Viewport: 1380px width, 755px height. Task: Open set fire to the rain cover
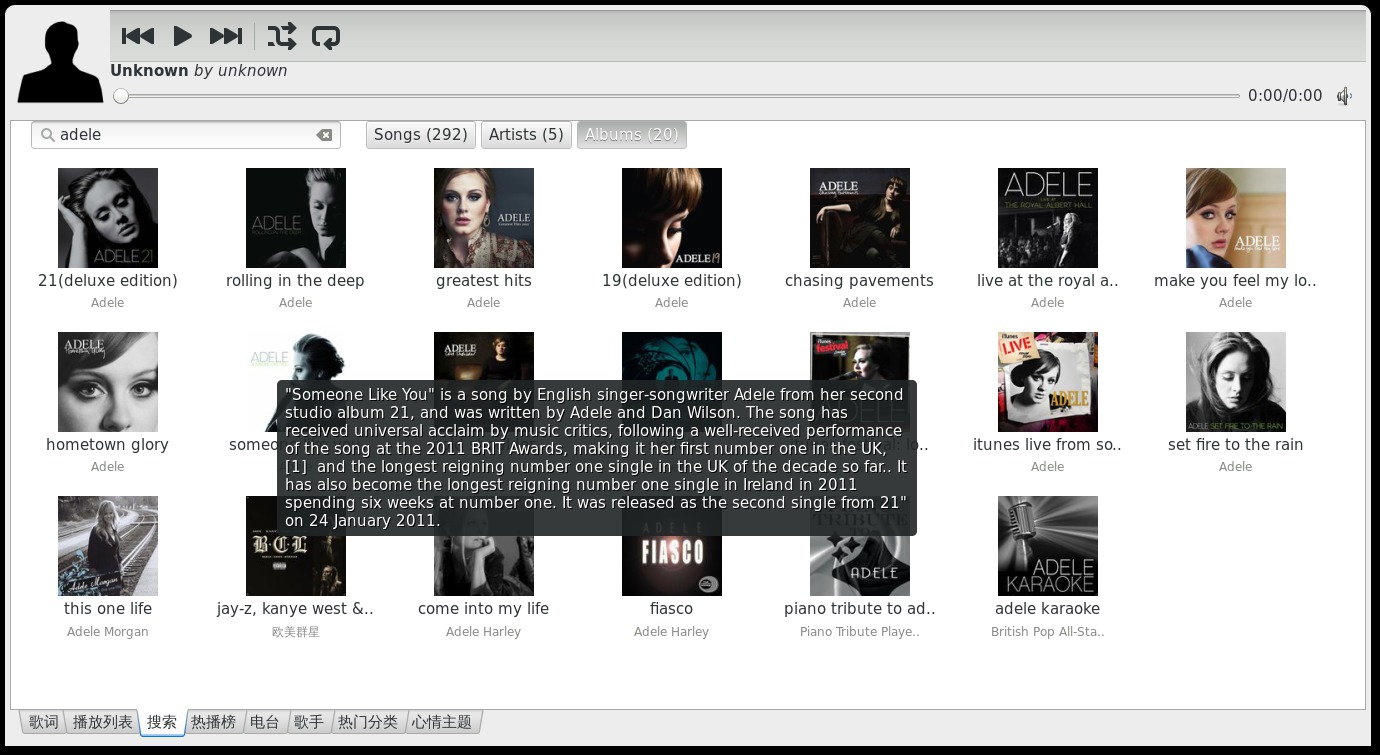pos(1236,382)
